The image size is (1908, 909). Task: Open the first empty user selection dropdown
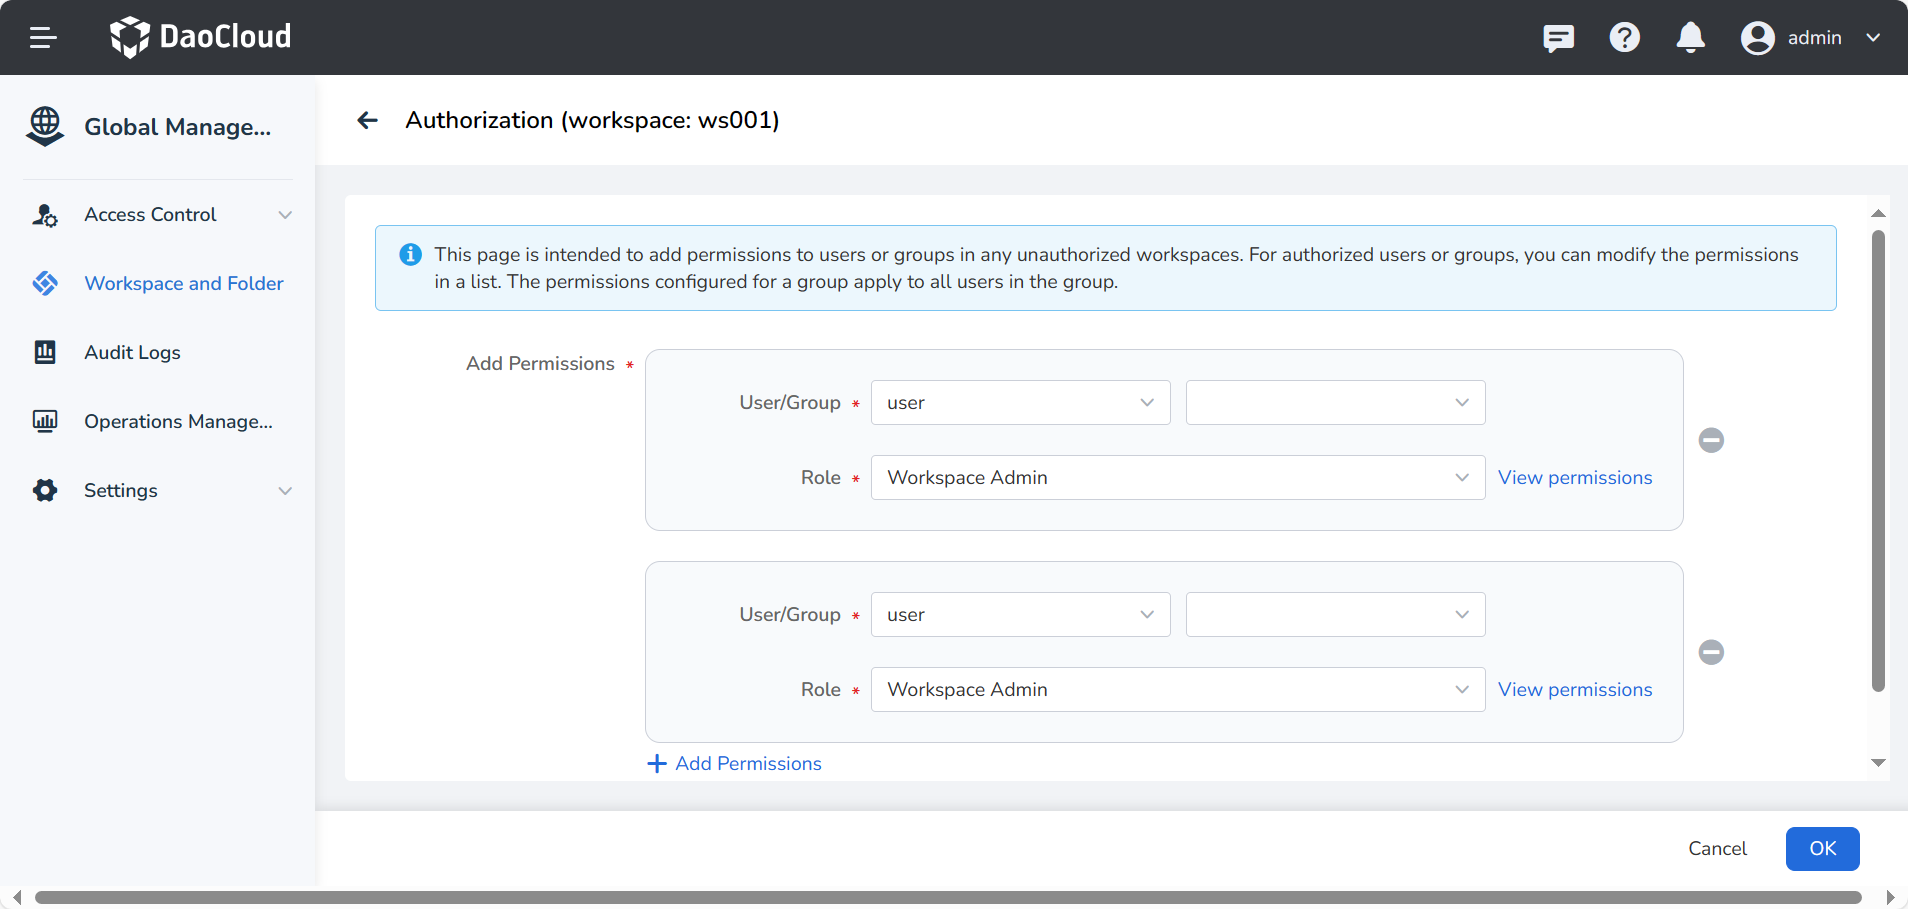[x=1335, y=403]
